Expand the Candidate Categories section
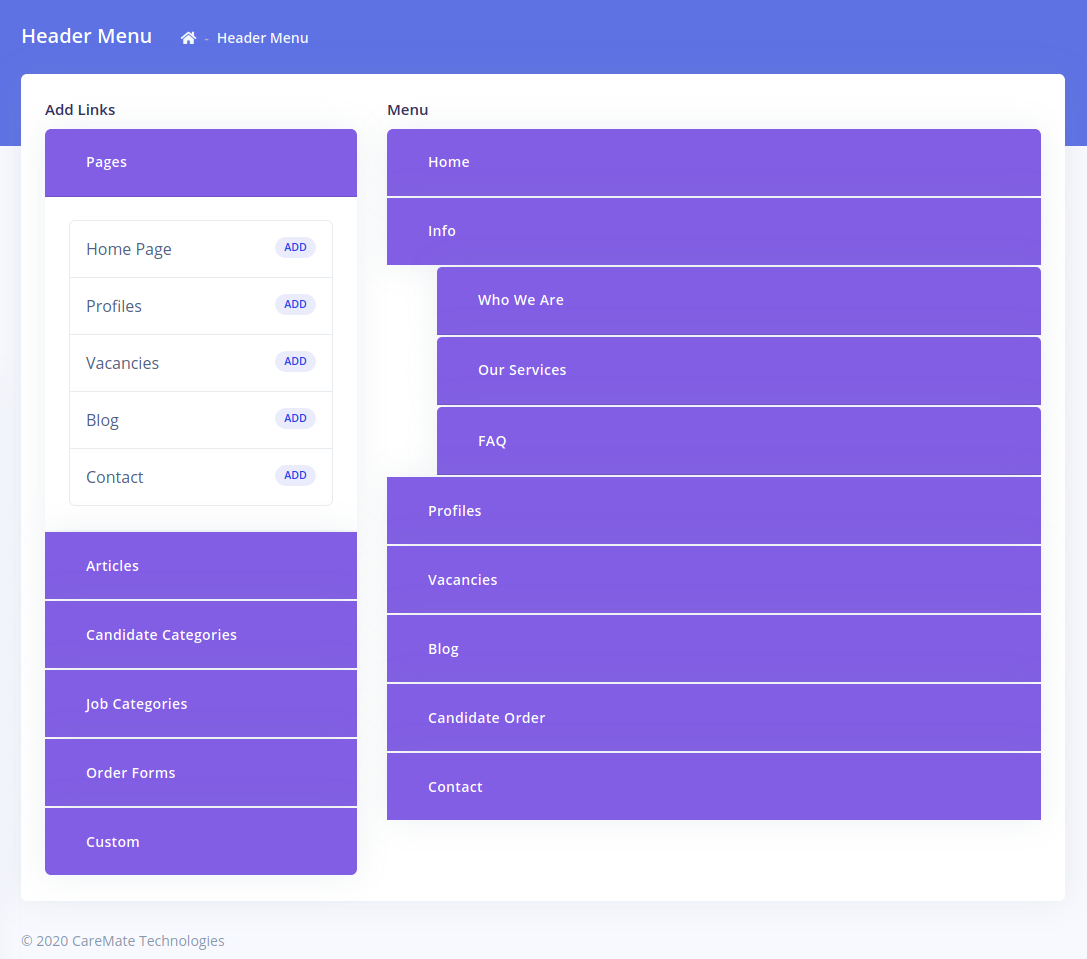 click(x=200, y=635)
